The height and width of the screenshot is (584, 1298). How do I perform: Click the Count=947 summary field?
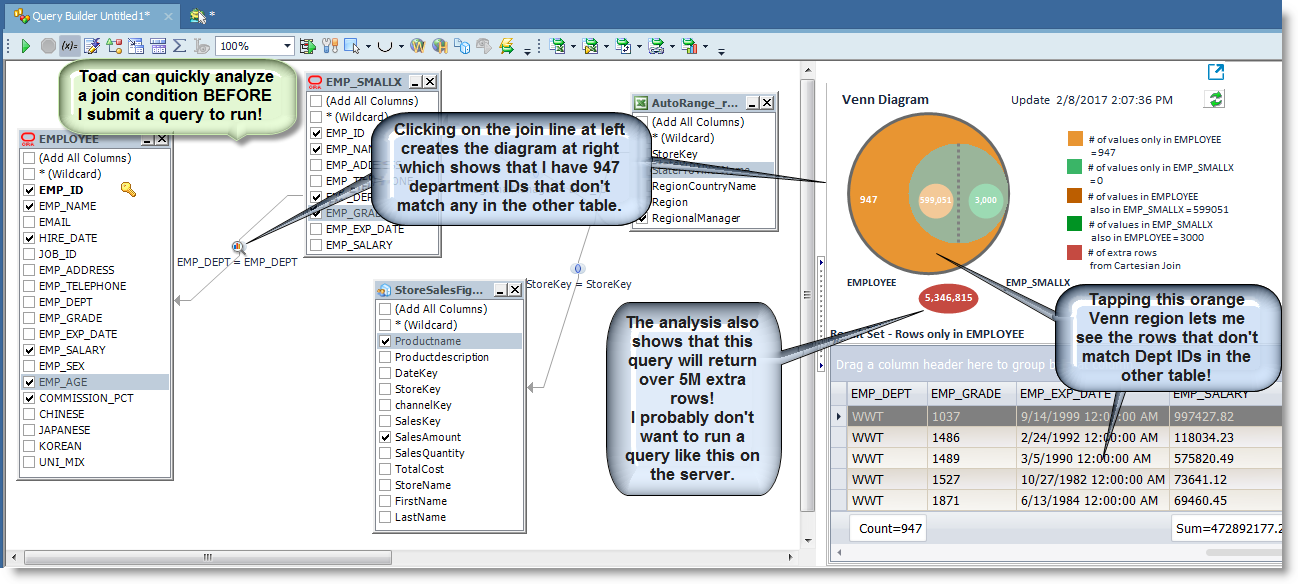coord(888,527)
